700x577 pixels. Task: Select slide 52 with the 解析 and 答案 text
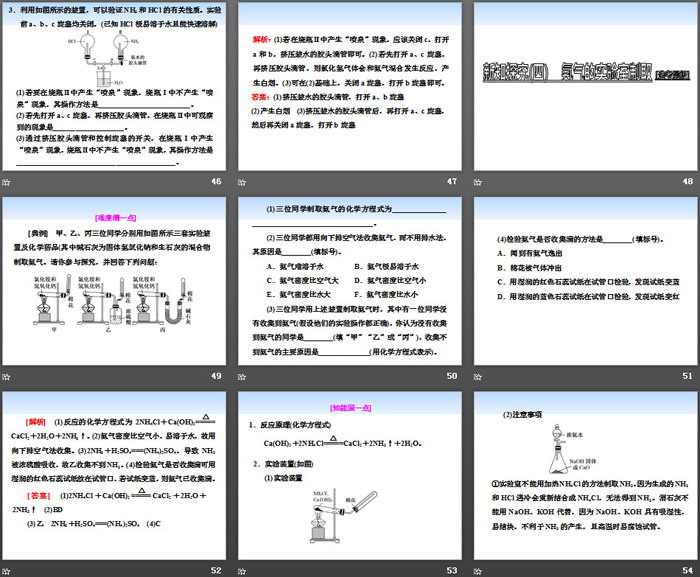coord(115,476)
